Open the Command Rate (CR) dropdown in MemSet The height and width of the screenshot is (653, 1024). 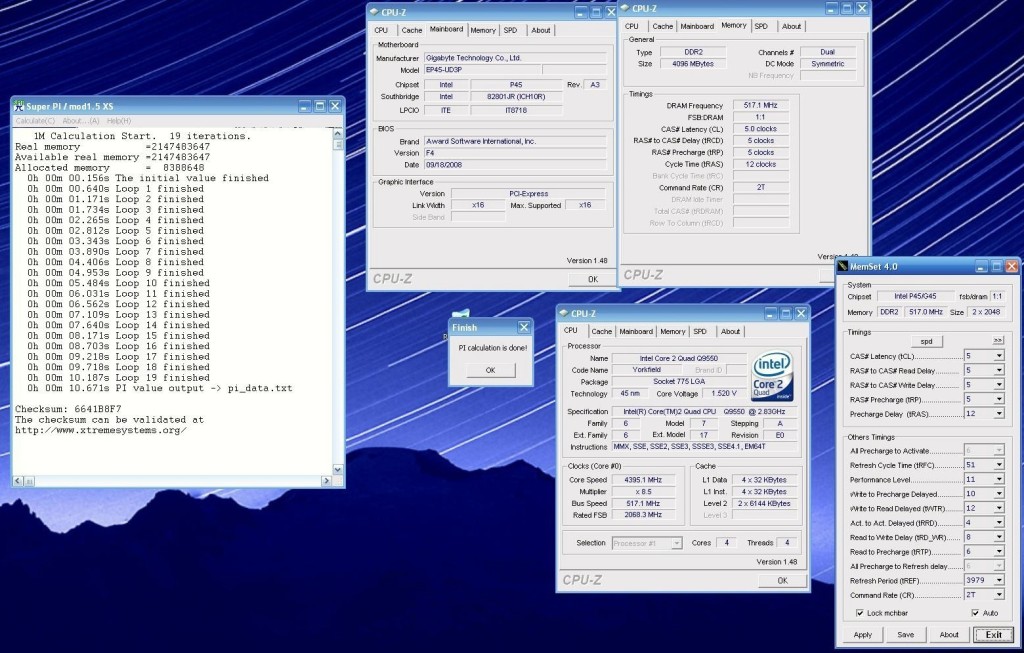[999, 594]
